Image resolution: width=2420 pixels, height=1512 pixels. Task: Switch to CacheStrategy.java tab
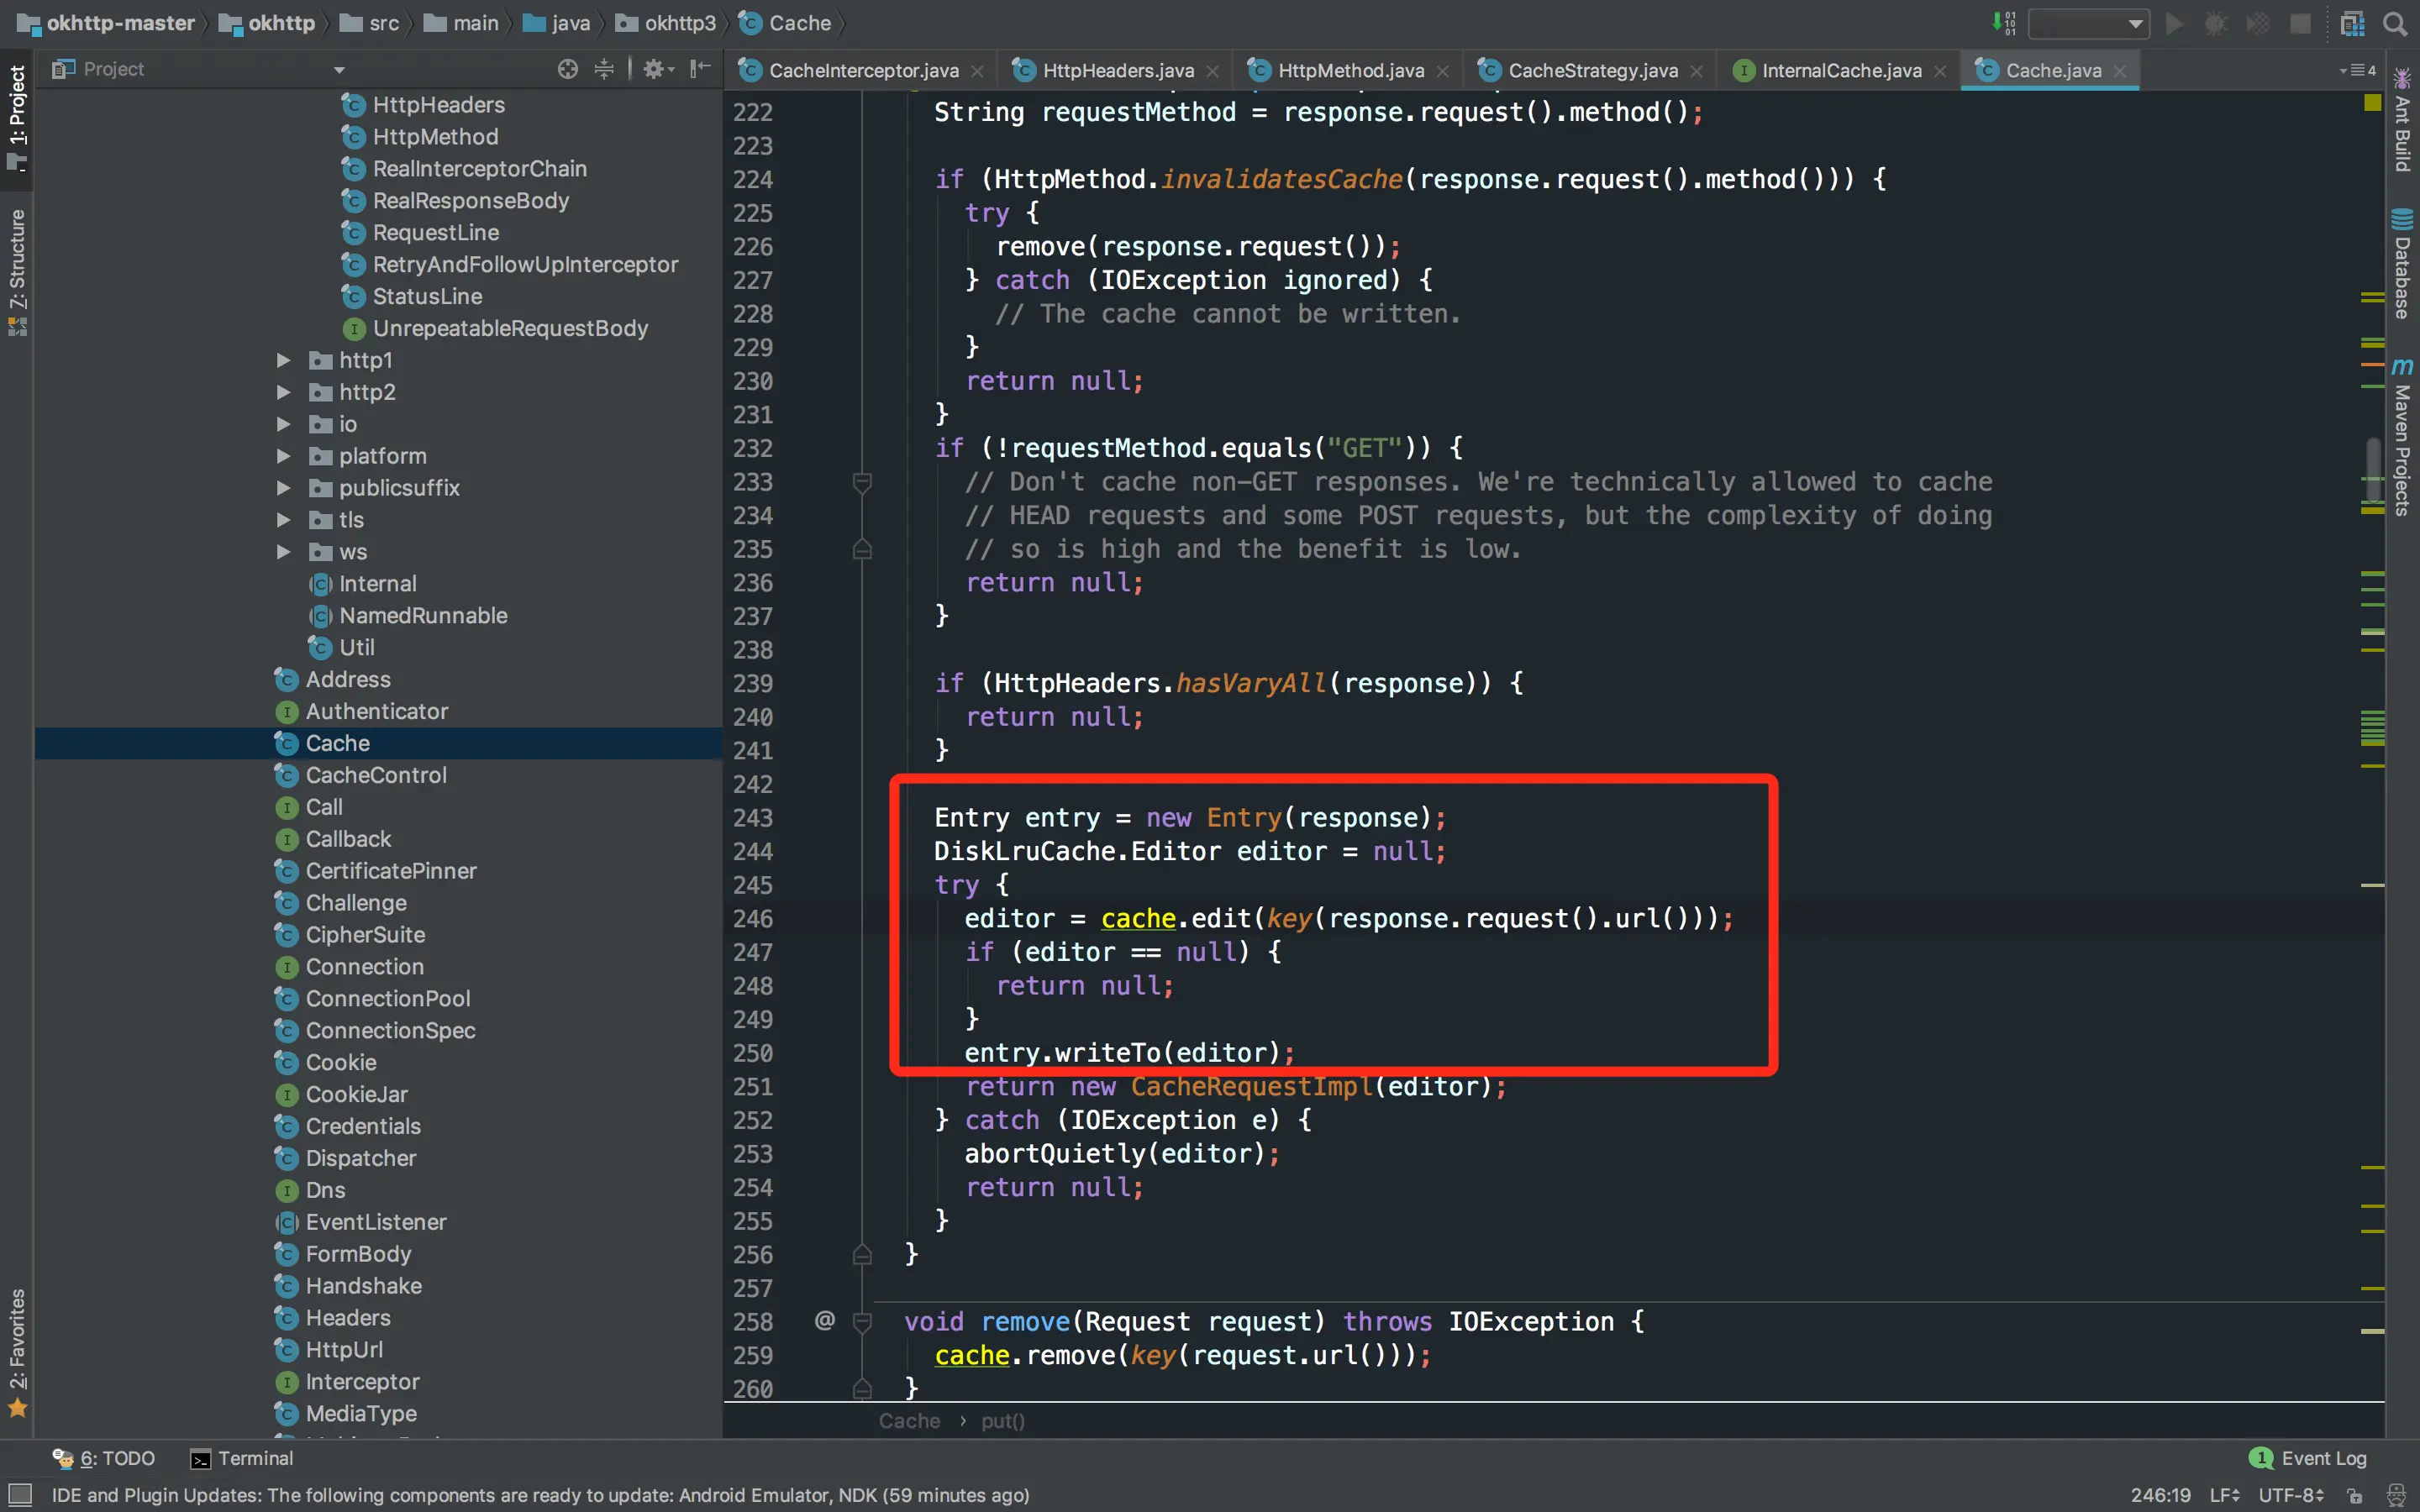[x=1591, y=70]
